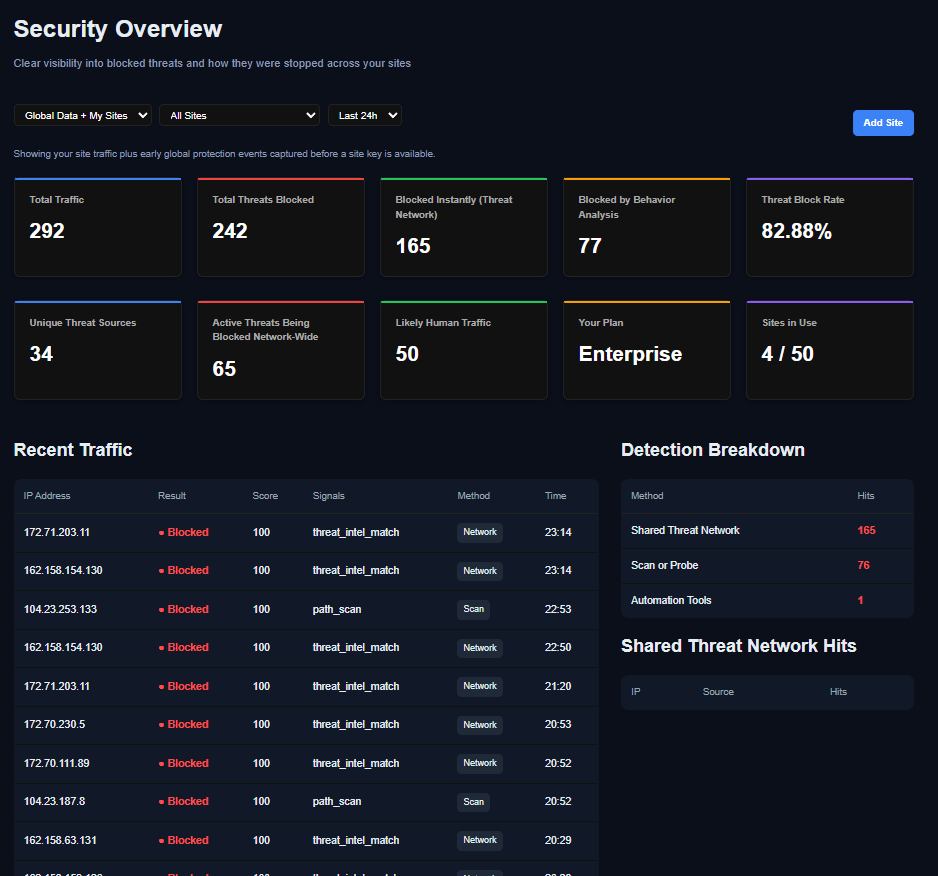Click the Shared Threat Network row
This screenshot has height=876, width=938.
pyautogui.click(x=768, y=531)
